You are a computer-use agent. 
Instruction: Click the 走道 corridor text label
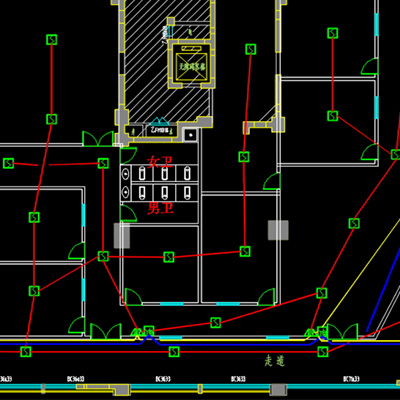pos(275,361)
